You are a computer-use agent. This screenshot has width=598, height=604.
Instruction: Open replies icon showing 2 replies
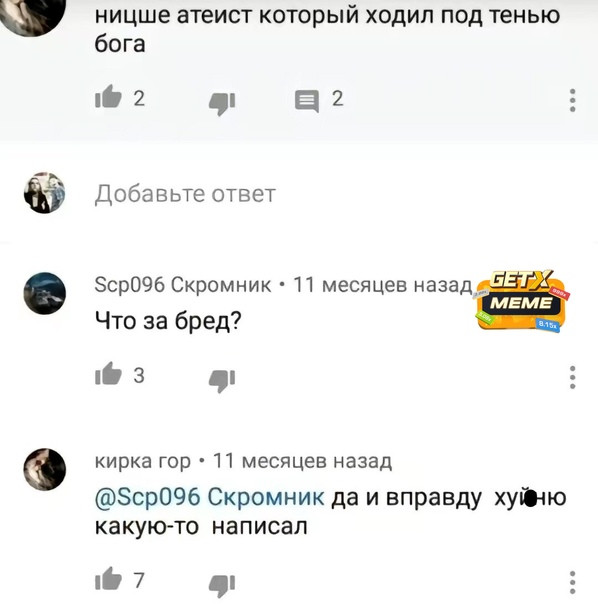click(x=307, y=101)
